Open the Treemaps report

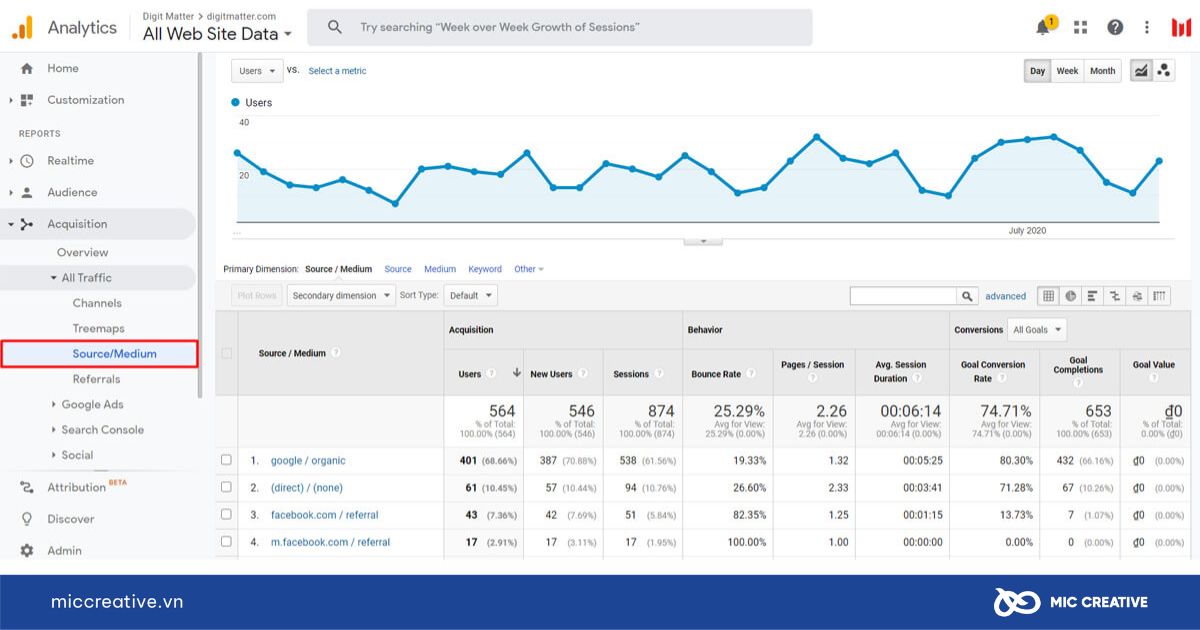98,328
